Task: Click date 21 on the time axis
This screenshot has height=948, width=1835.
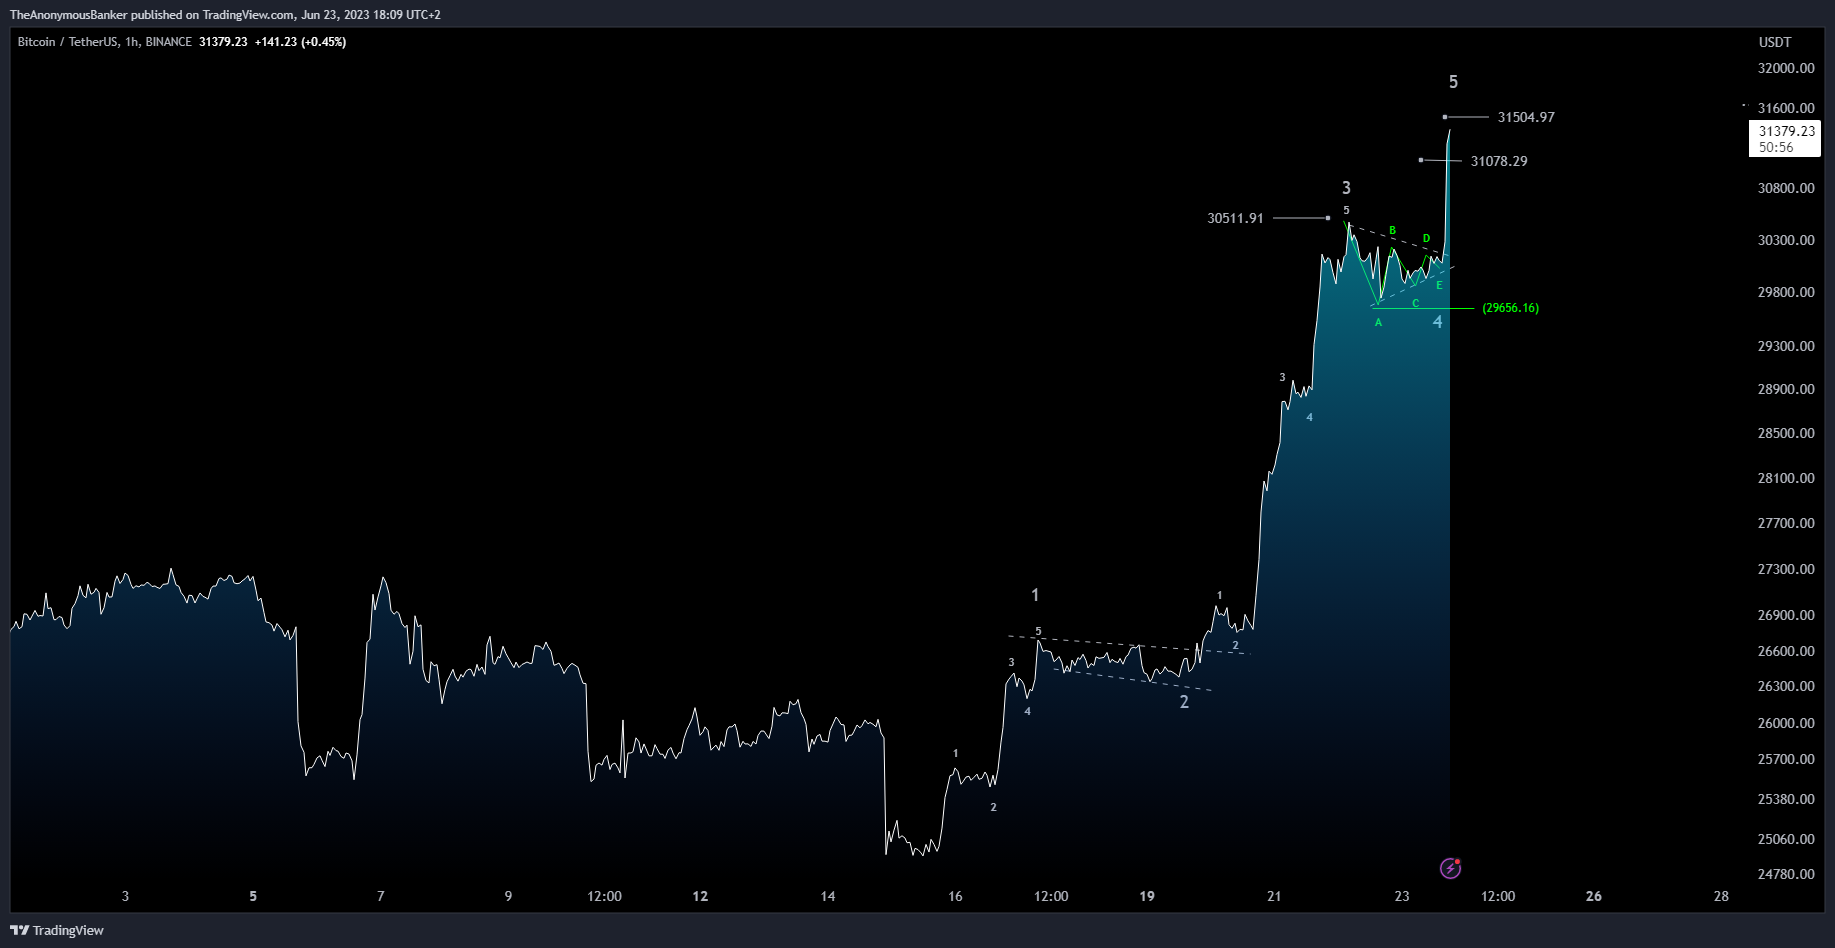Action: click(x=1274, y=896)
